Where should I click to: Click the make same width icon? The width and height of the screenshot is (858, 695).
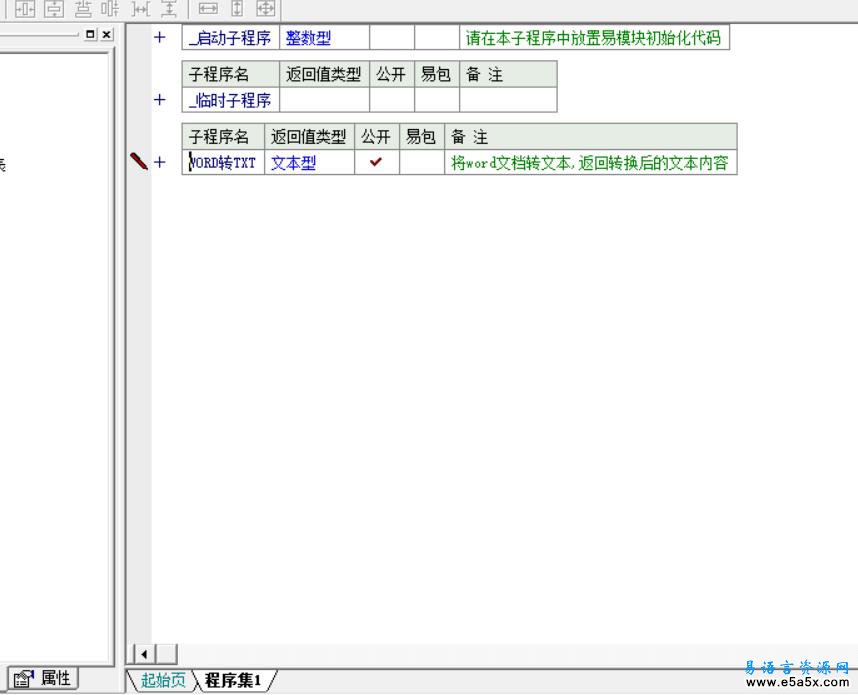(x=208, y=9)
